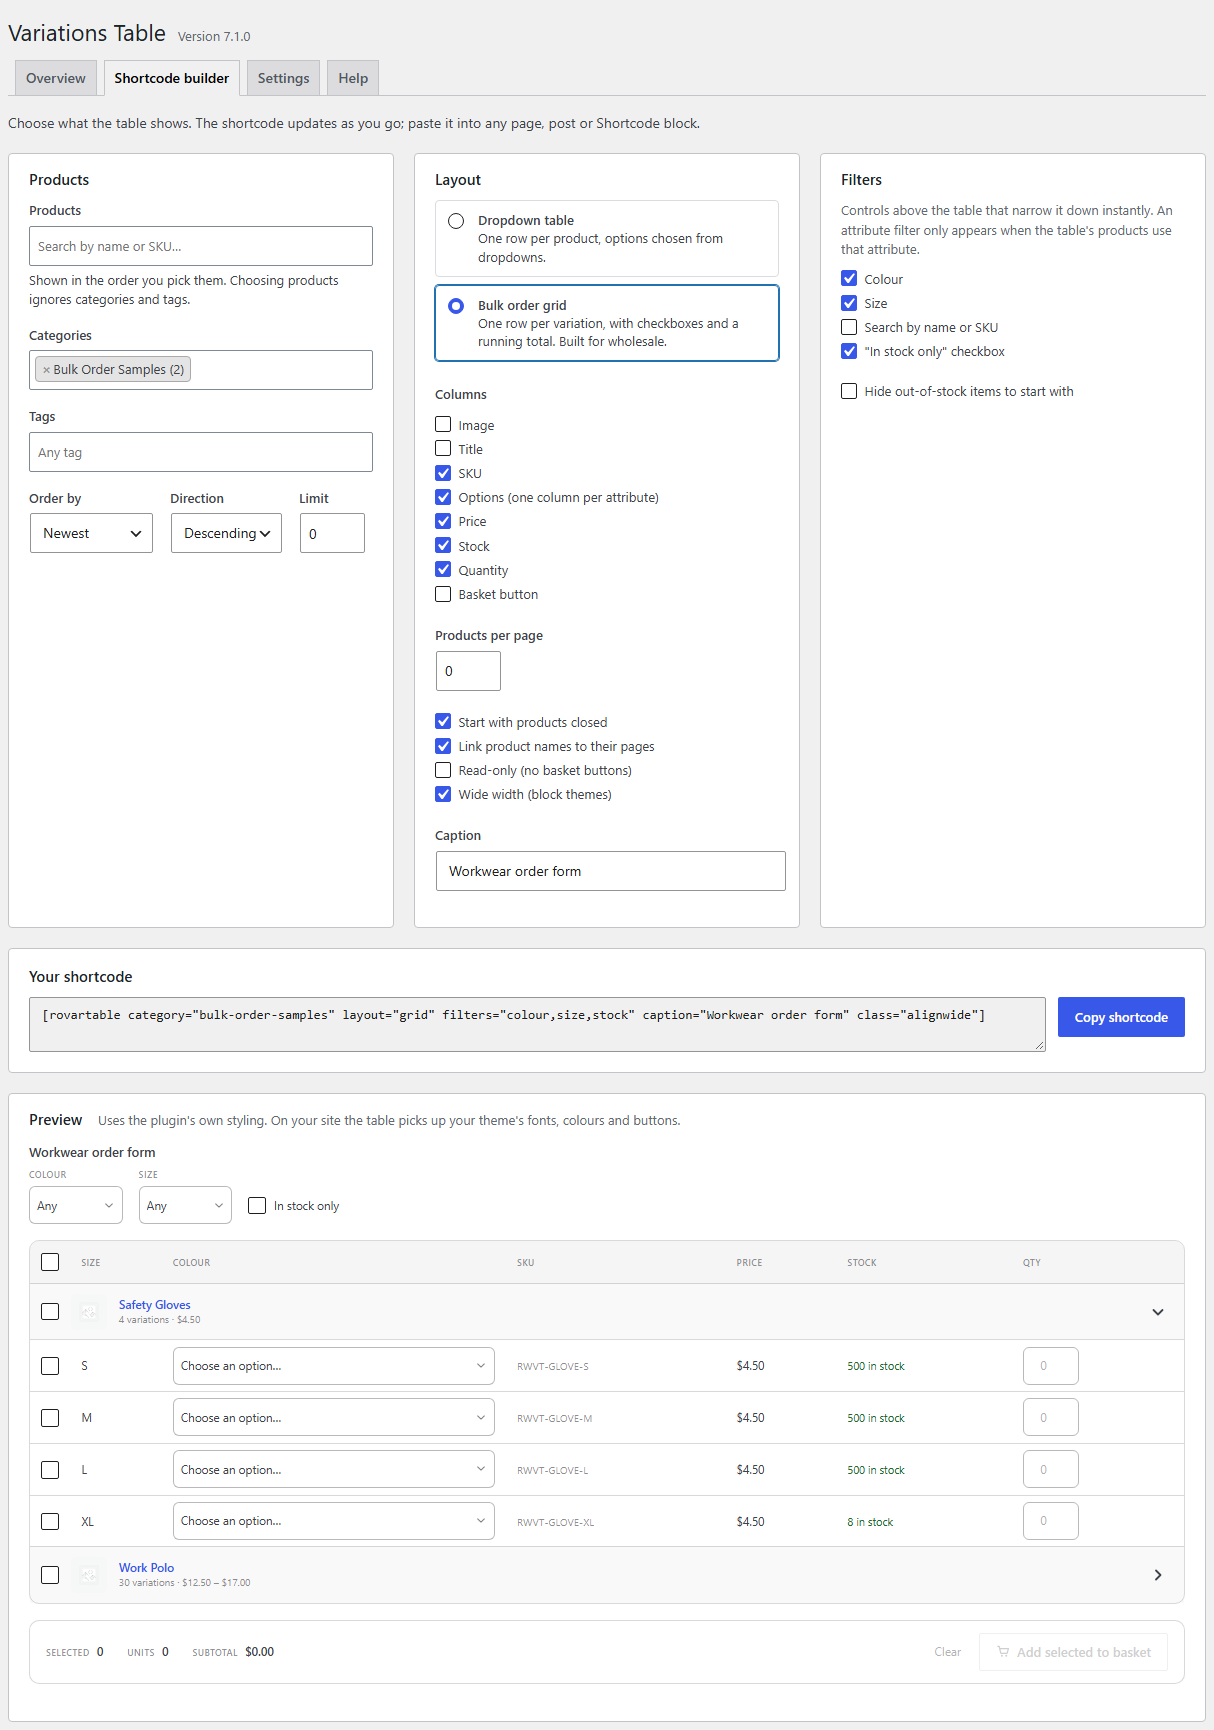Uncheck the Price column
The image size is (1214, 1730).
443,521
